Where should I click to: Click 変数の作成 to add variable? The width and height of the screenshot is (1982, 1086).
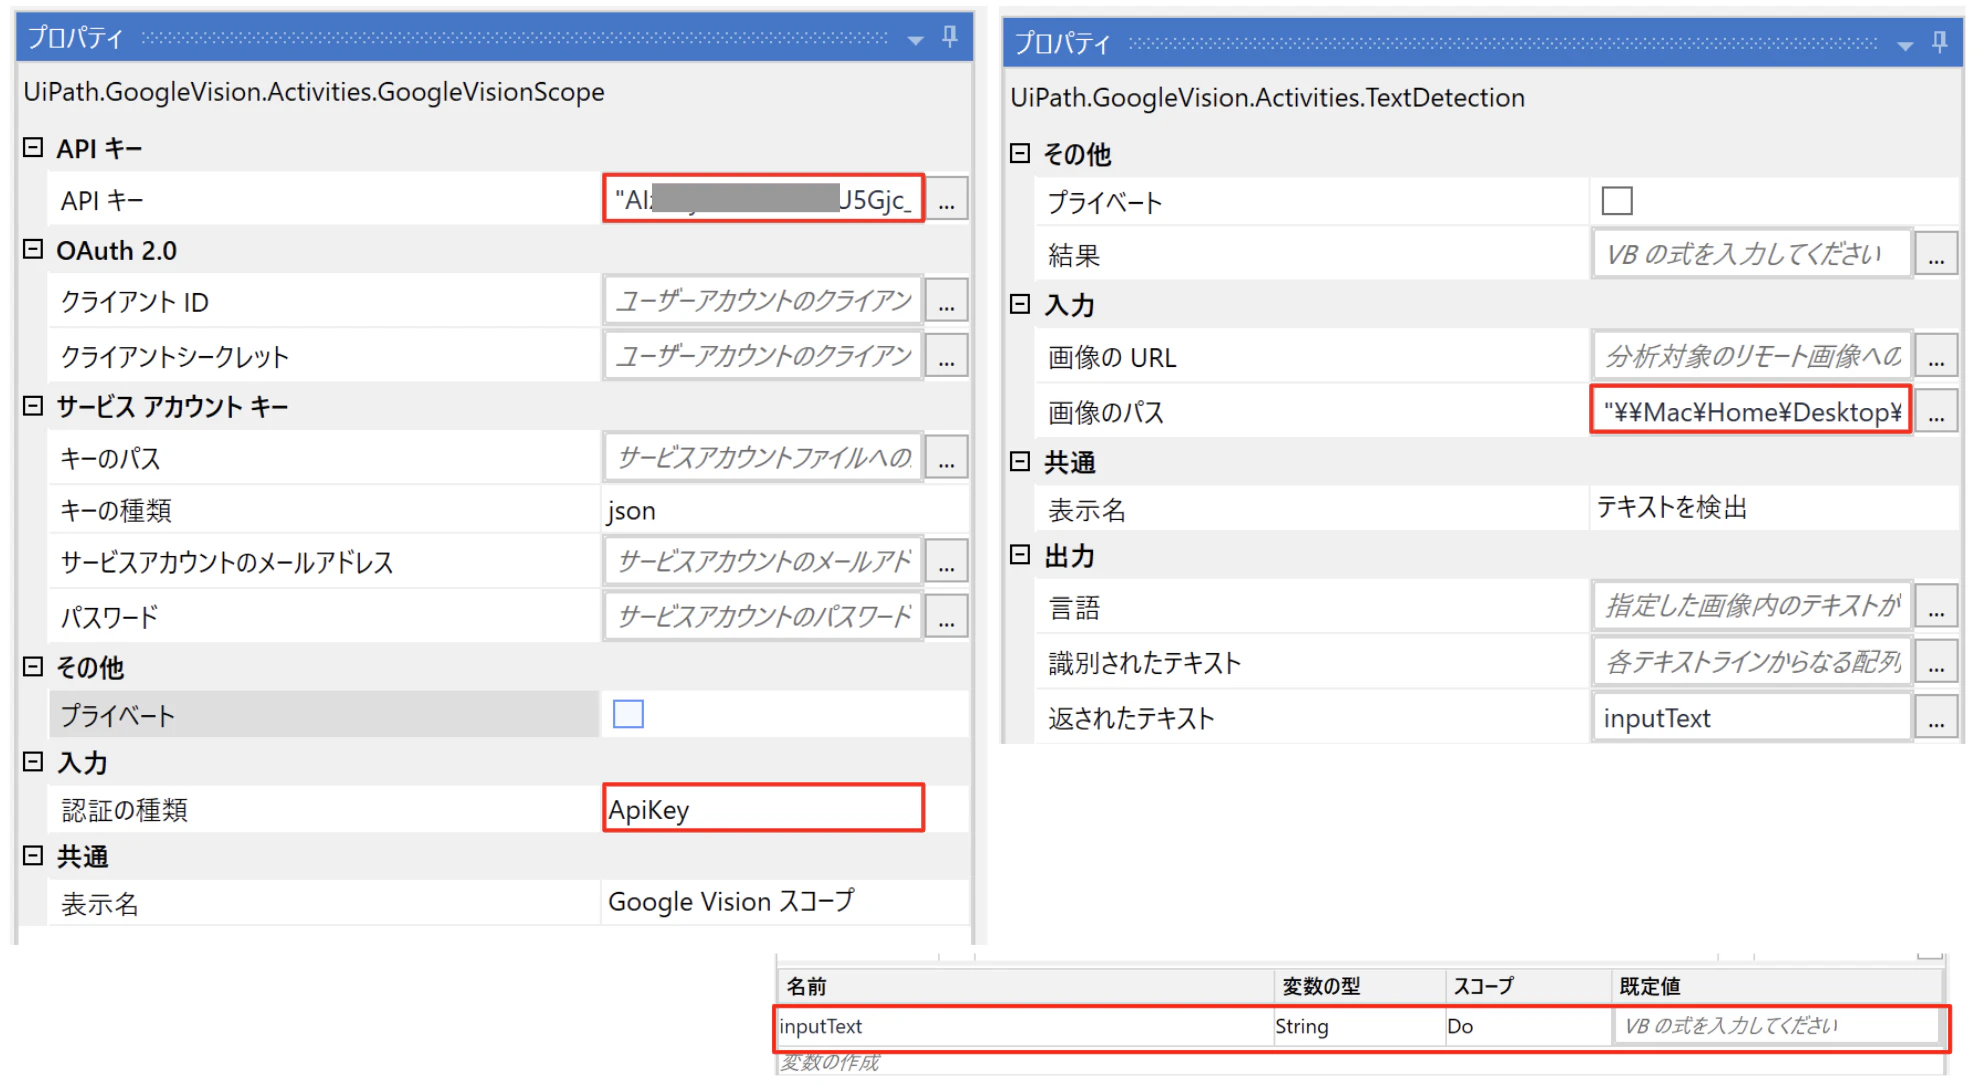point(830,1062)
